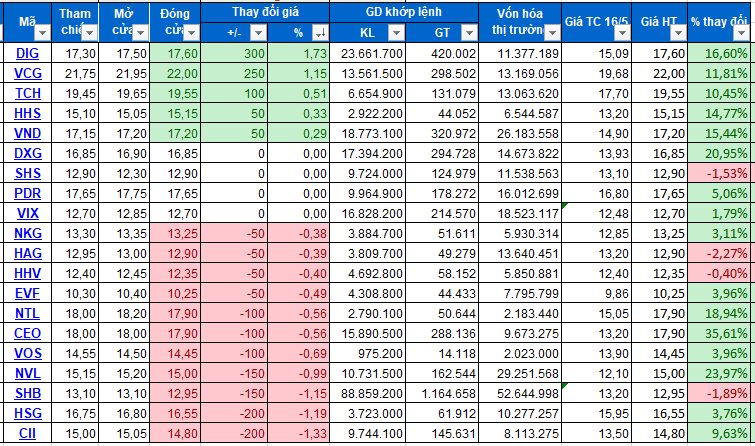Select DIG traded value 420.002
Screen dimensions: 755x446
(442, 53)
